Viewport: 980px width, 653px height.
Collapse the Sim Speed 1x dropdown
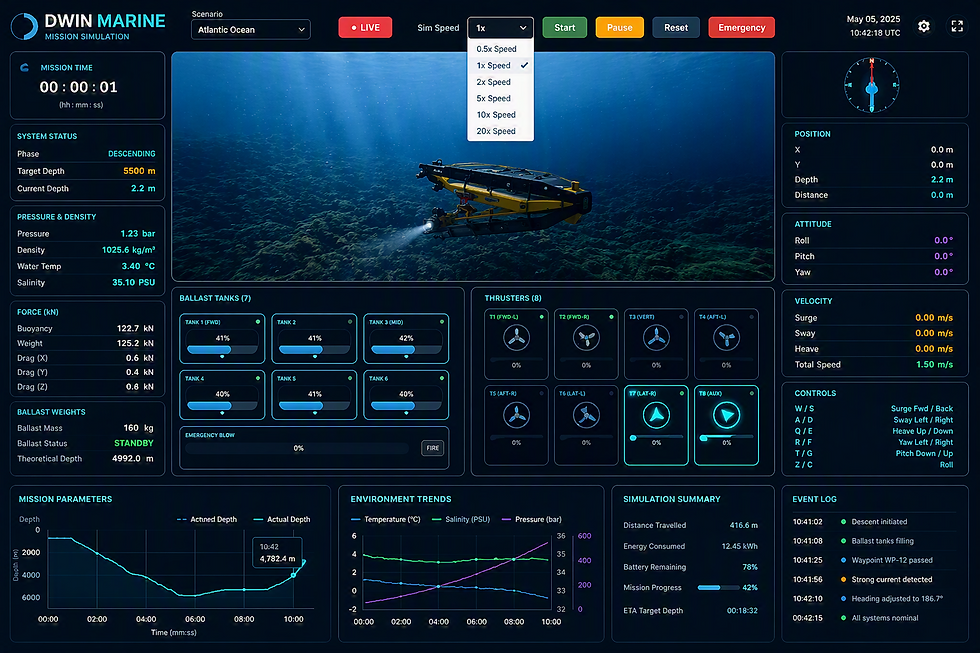pos(501,27)
